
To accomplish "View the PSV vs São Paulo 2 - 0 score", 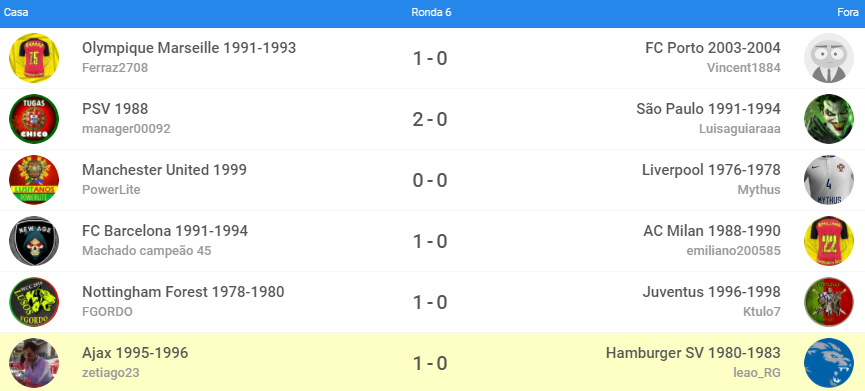I will coord(430,119).
